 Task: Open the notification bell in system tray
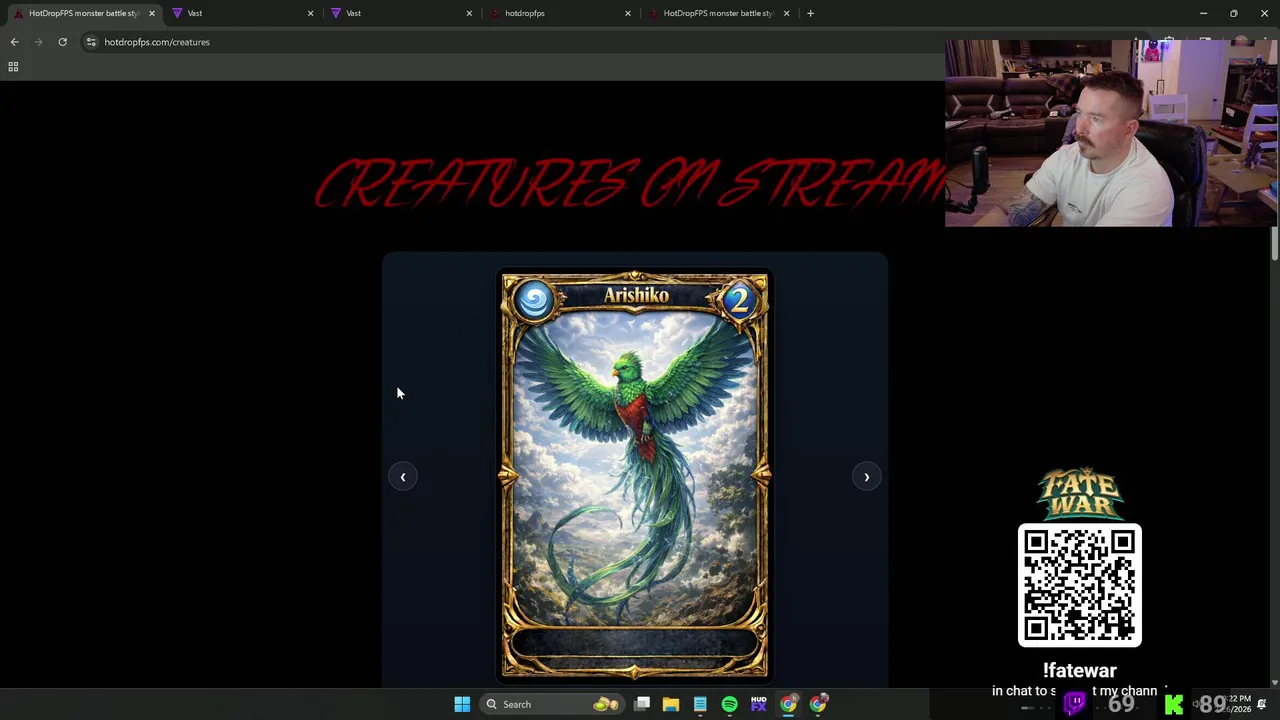pos(1262,704)
